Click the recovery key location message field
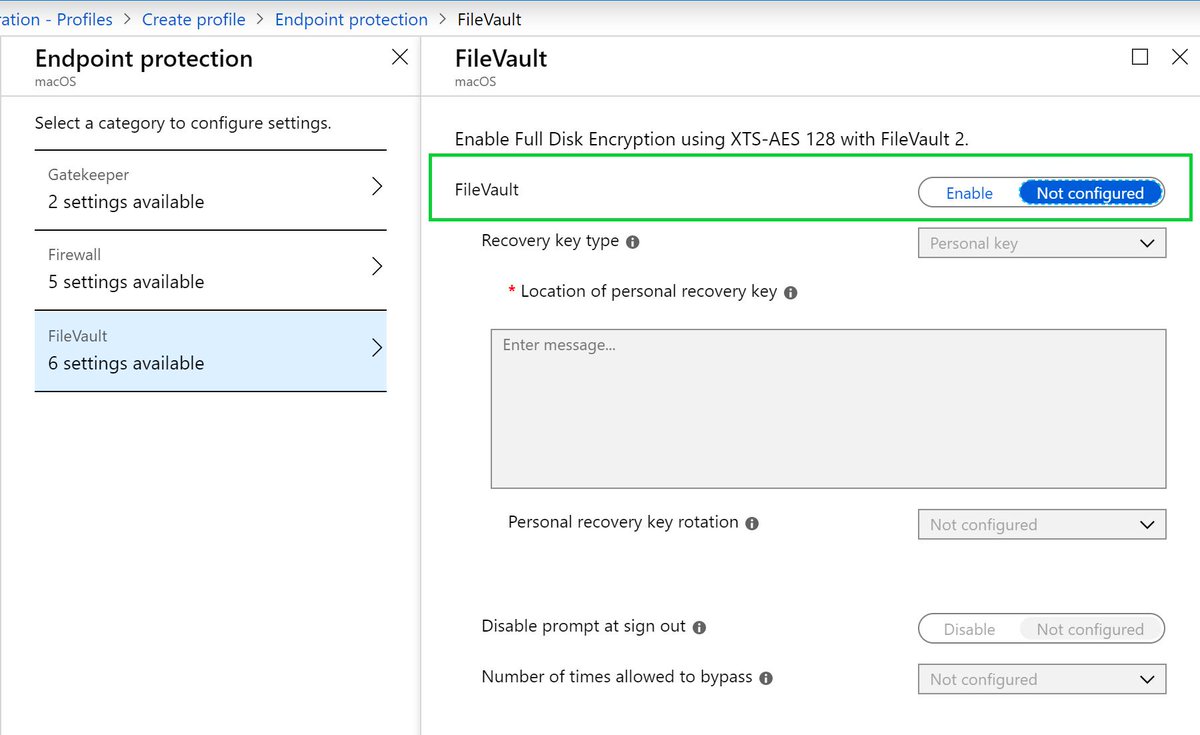Viewport: 1200px width, 735px height. point(828,408)
